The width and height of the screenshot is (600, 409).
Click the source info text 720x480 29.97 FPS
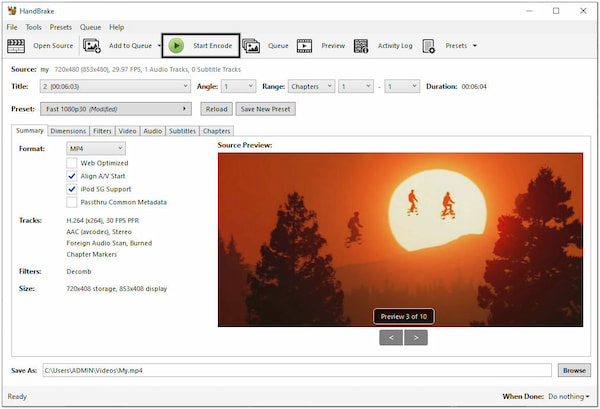click(148, 69)
